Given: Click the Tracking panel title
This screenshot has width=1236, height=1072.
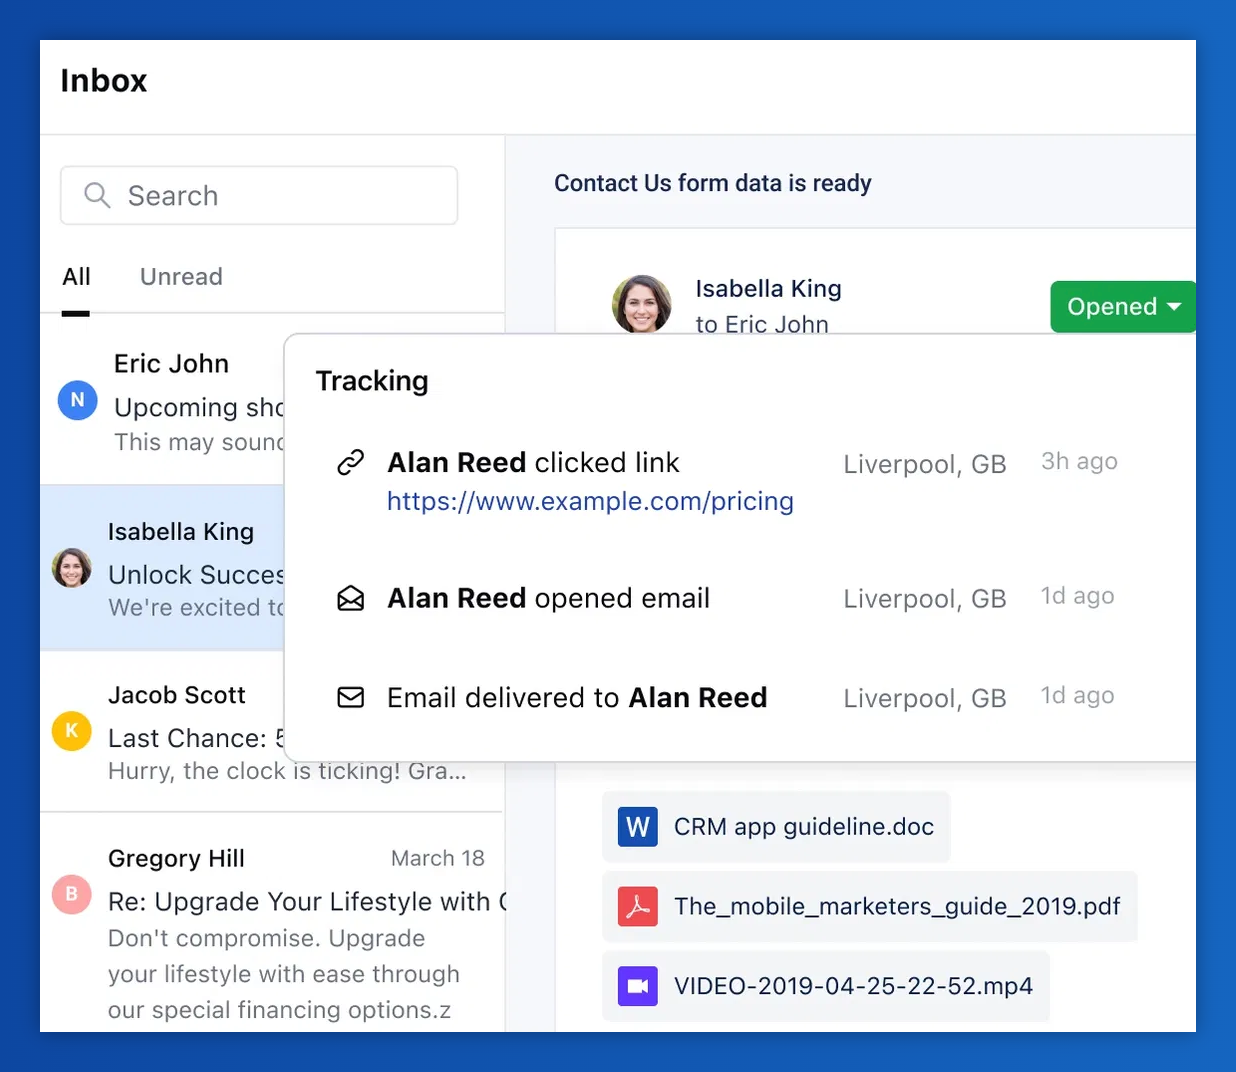Looking at the screenshot, I should tap(372, 381).
